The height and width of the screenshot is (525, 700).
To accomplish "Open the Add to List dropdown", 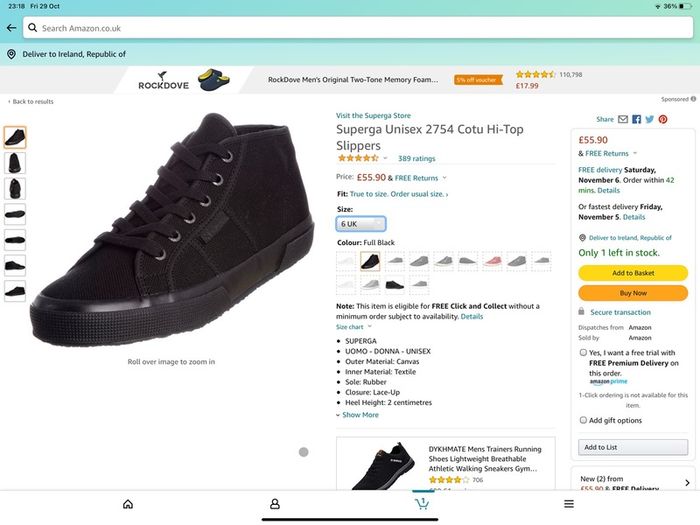I will click(633, 447).
